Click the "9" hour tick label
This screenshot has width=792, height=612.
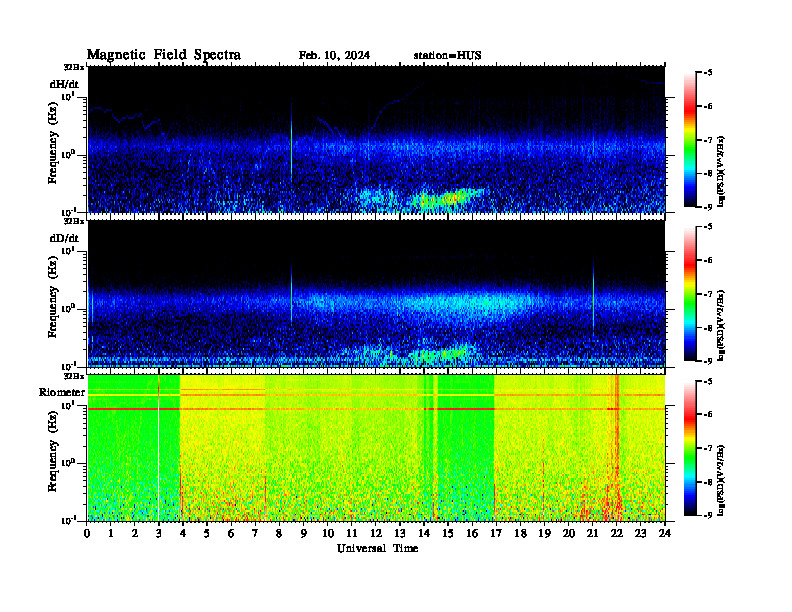(304, 533)
